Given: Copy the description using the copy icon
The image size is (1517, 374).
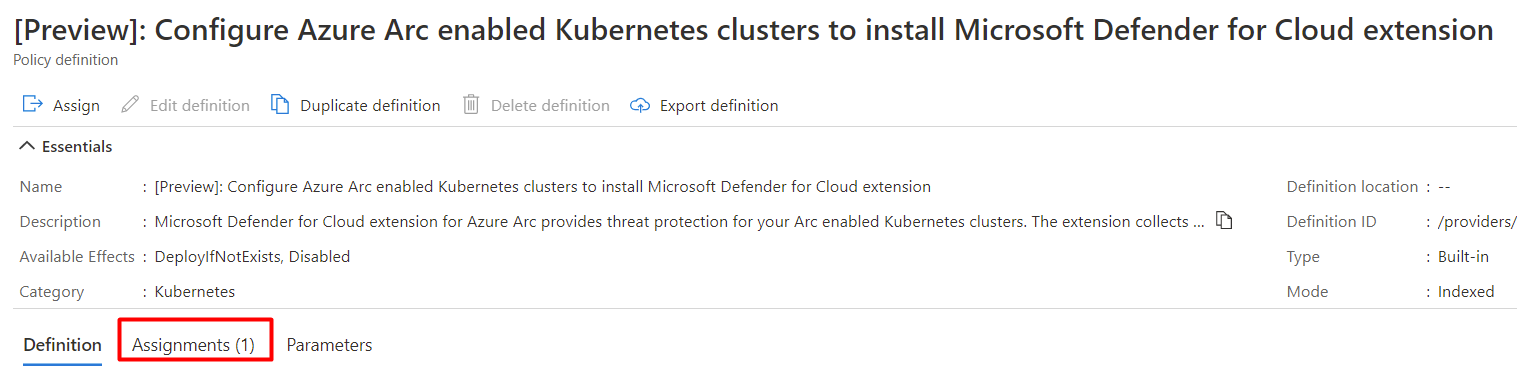Looking at the screenshot, I should (x=1224, y=221).
